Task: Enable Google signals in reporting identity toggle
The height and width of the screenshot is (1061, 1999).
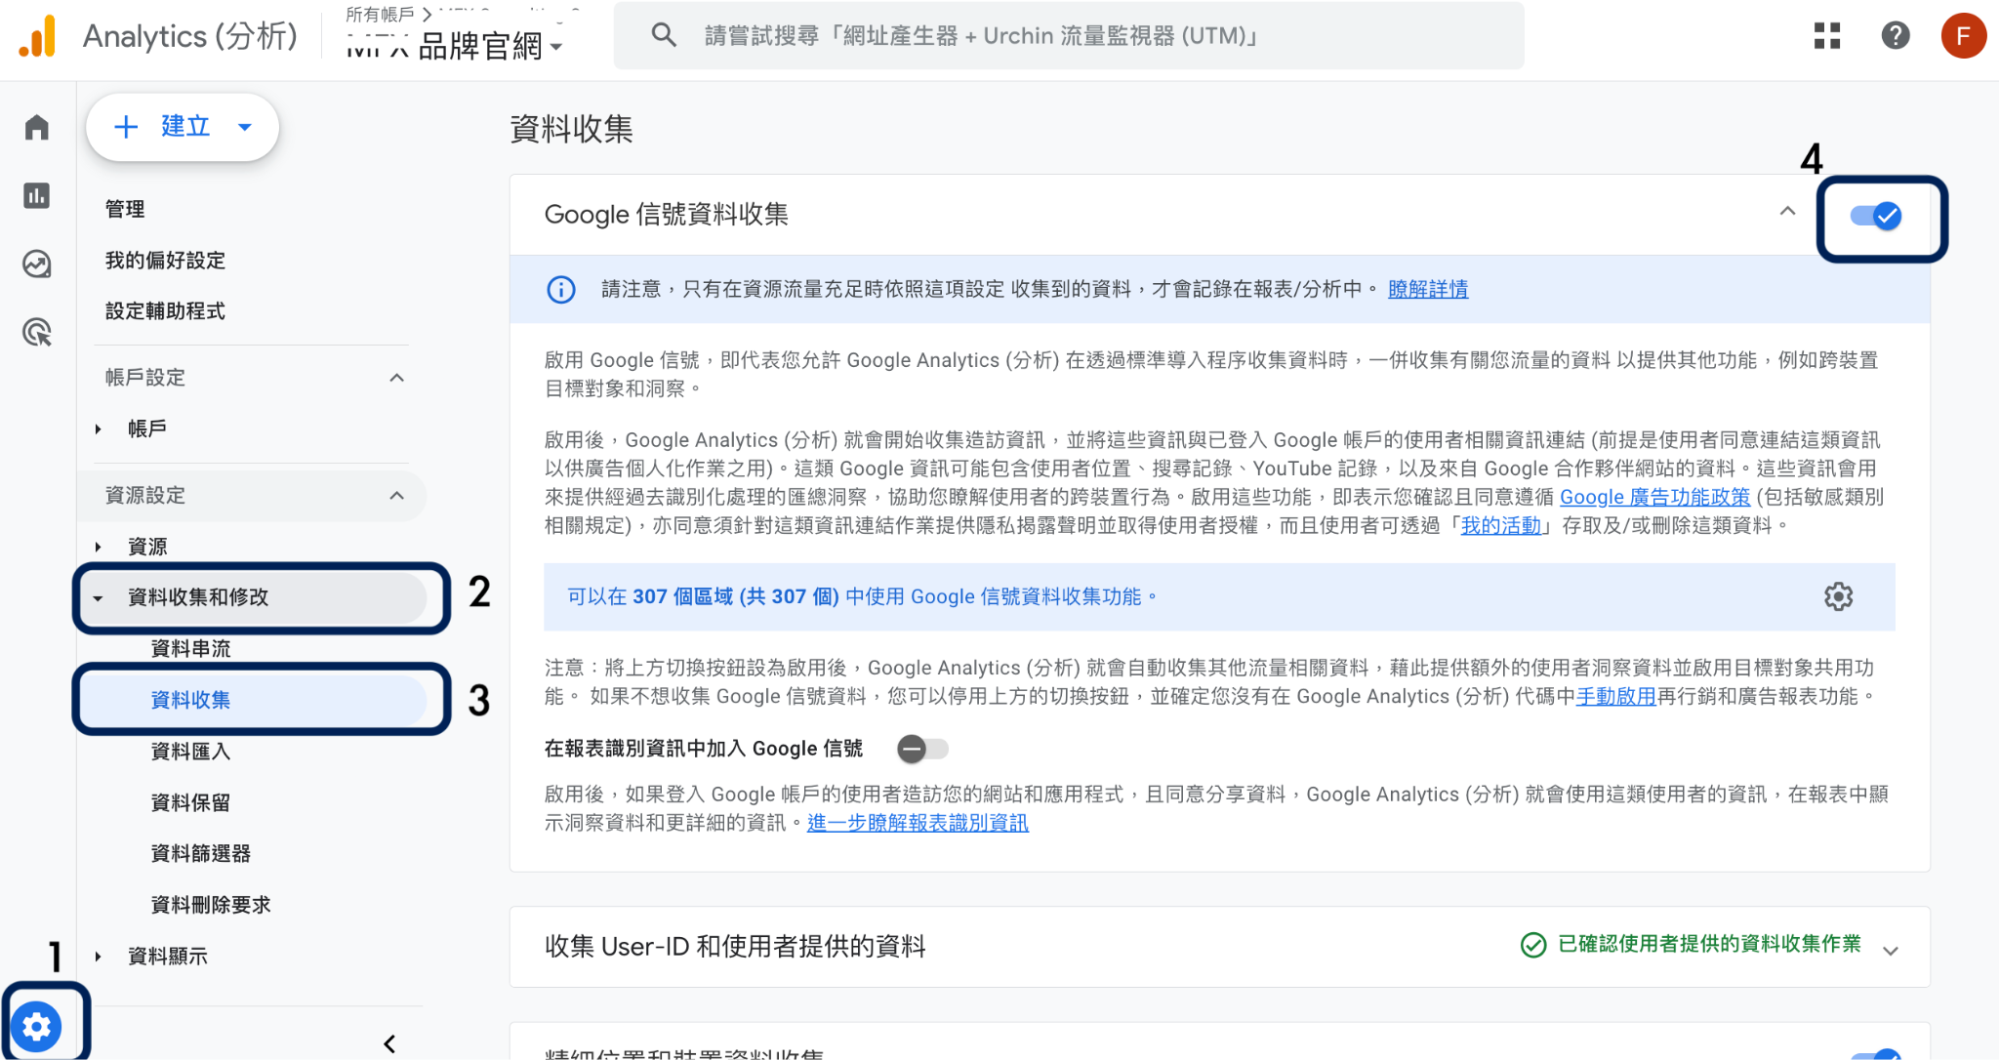Action: 922,748
